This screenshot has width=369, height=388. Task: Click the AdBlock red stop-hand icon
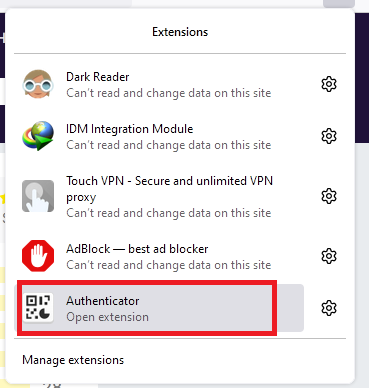pos(38,256)
